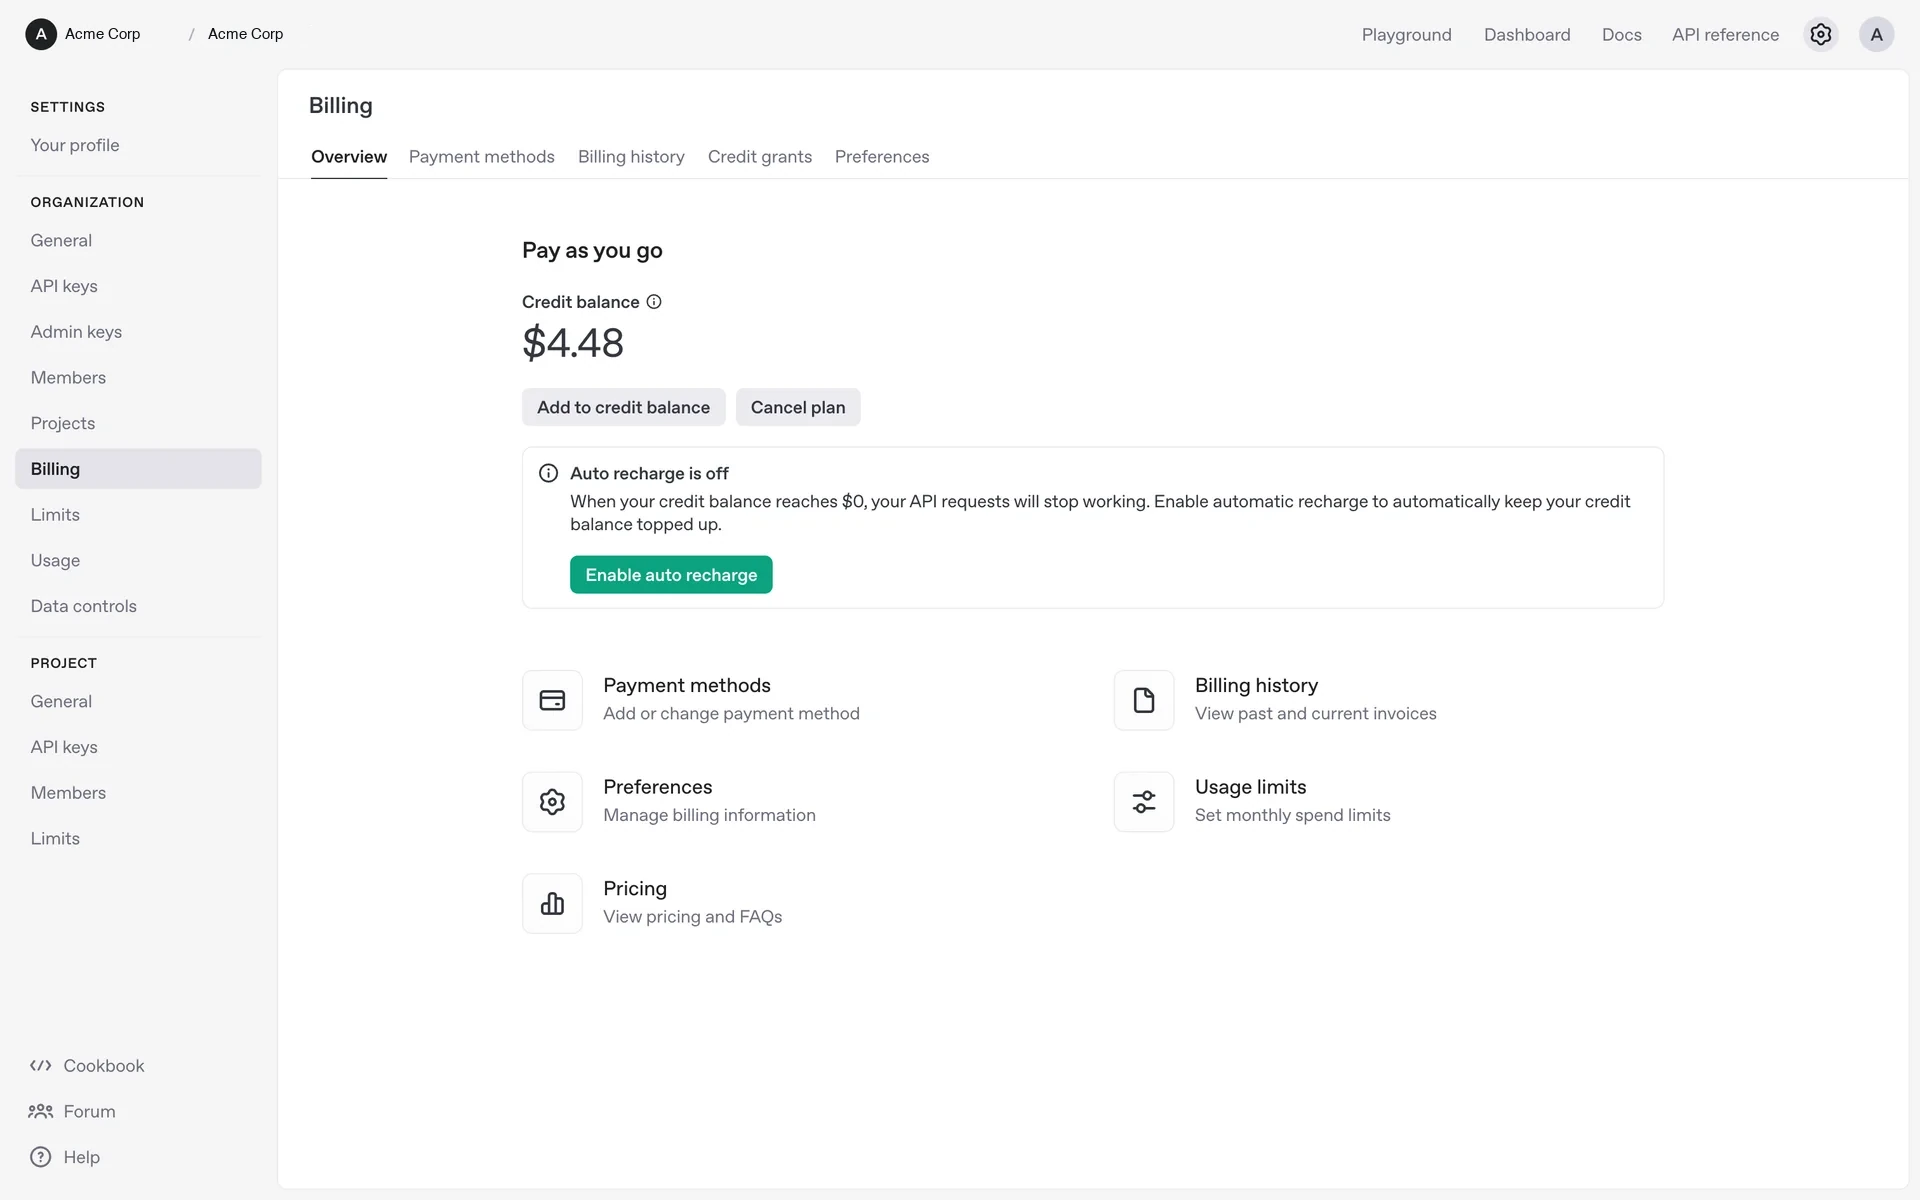Click the Preferences gear icon card
The width and height of the screenshot is (1920, 1200).
[552, 802]
